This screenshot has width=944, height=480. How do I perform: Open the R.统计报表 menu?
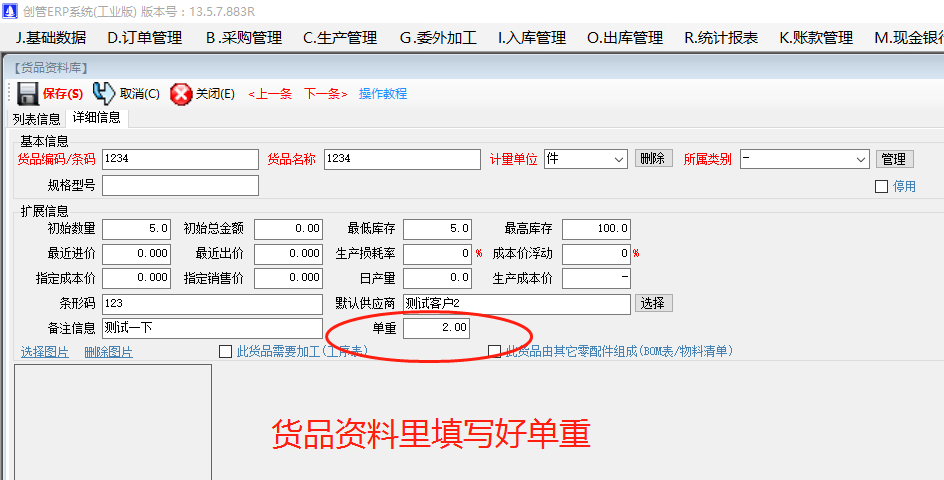coord(721,38)
